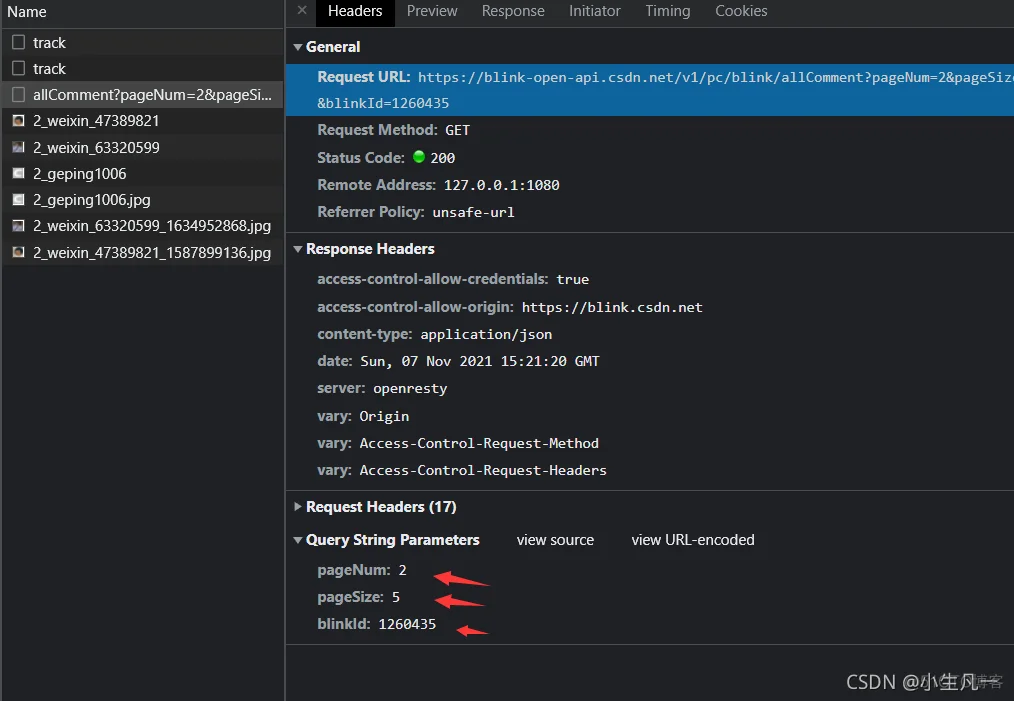
Task: Click the image icon beside 2_weixin_63320599_1634952868.jpg
Action: [19, 226]
